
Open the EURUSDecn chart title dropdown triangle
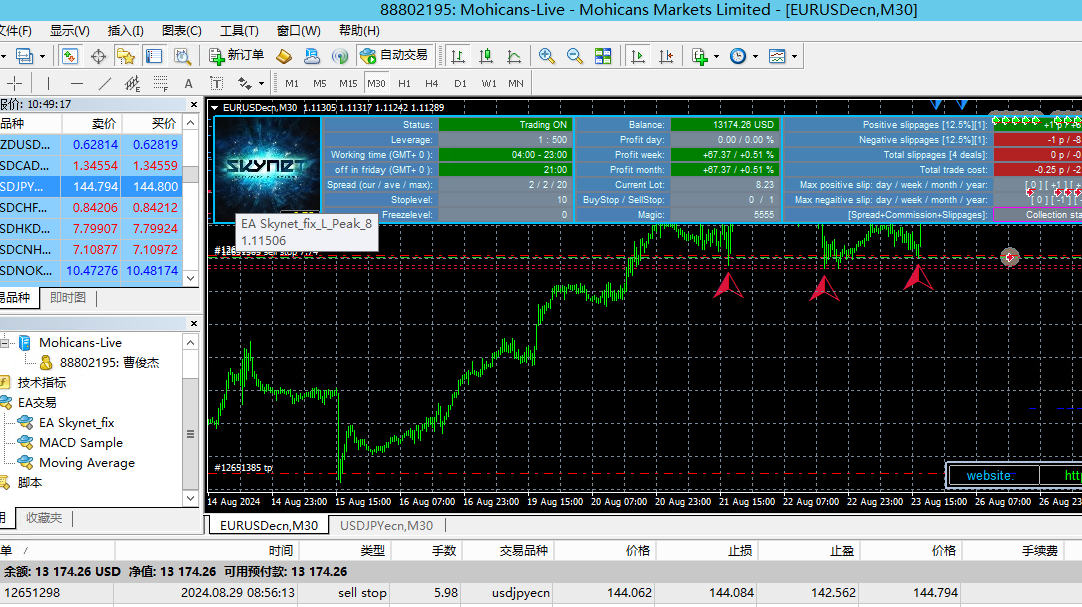[x=215, y=108]
